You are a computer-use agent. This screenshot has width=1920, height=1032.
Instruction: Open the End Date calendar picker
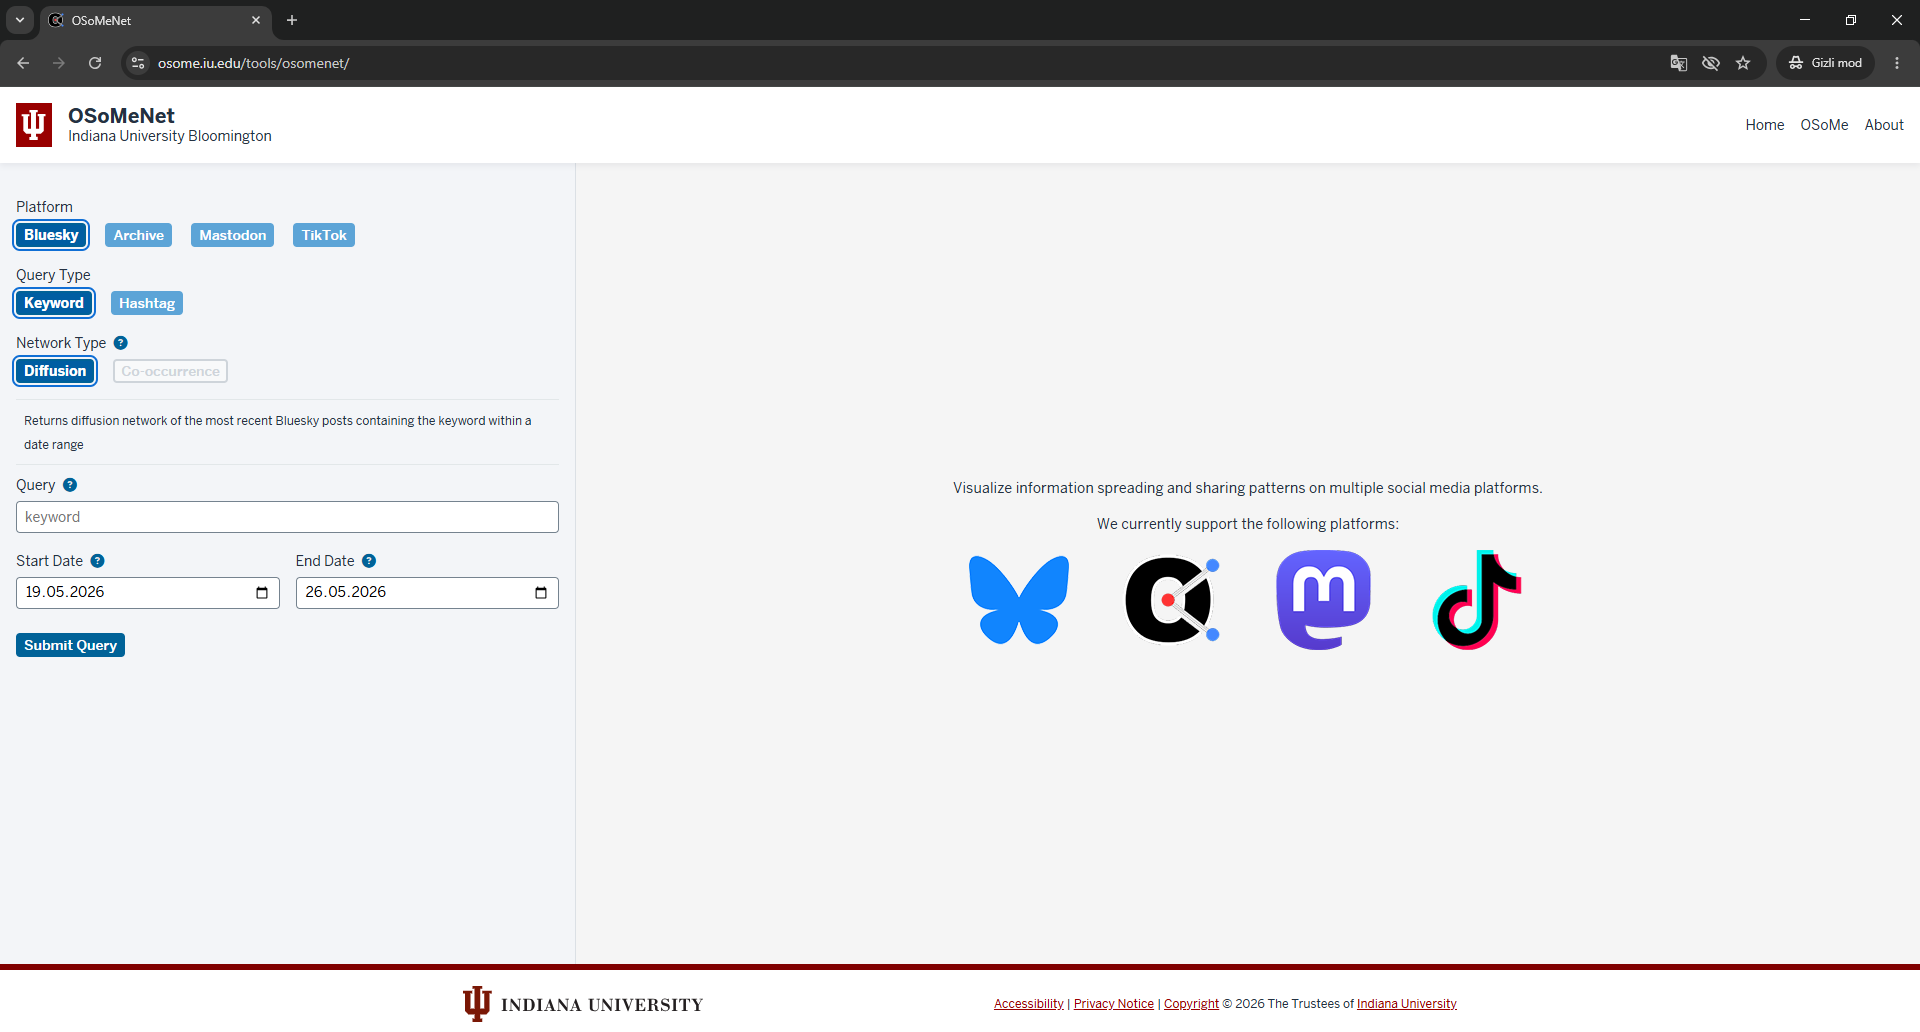click(541, 593)
